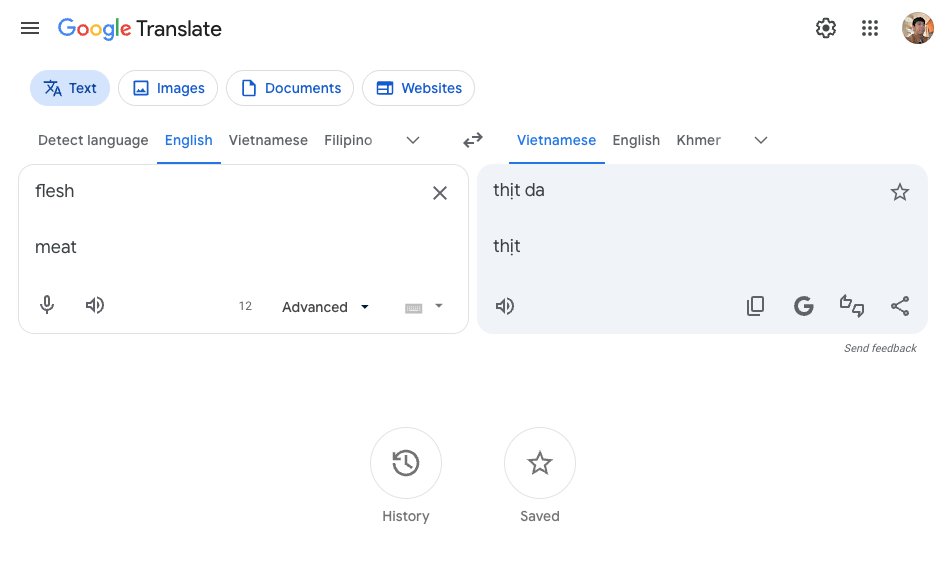Search translation on Google

pos(804,306)
